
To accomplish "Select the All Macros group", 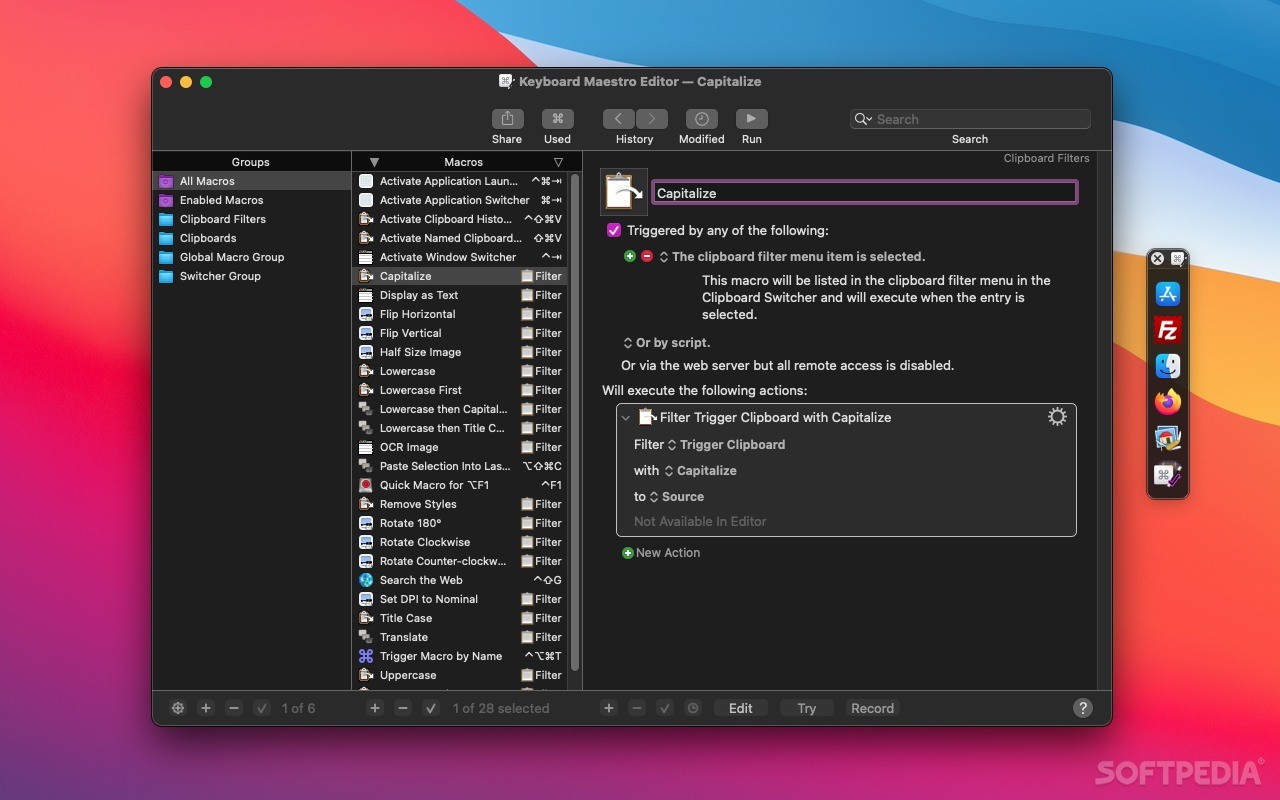I will pos(251,181).
